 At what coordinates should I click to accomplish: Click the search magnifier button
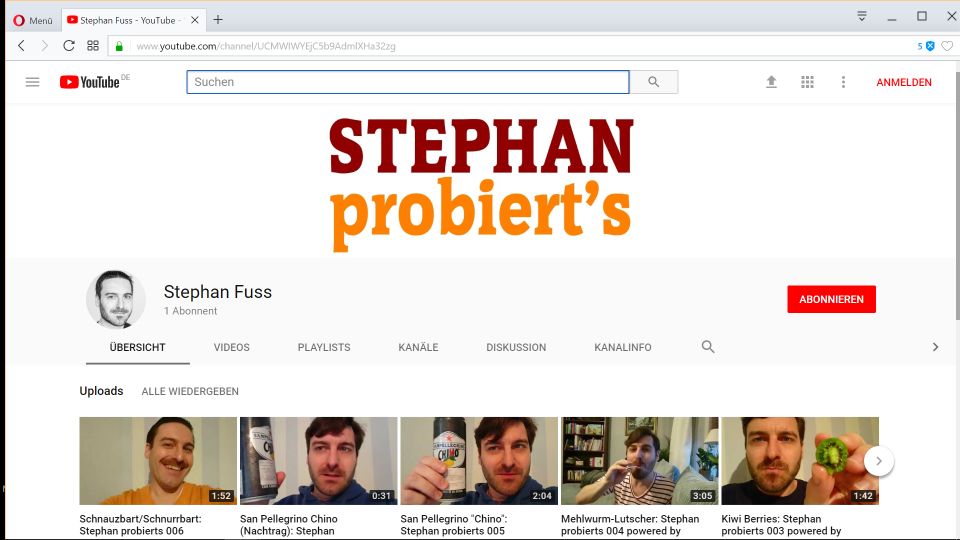[654, 82]
